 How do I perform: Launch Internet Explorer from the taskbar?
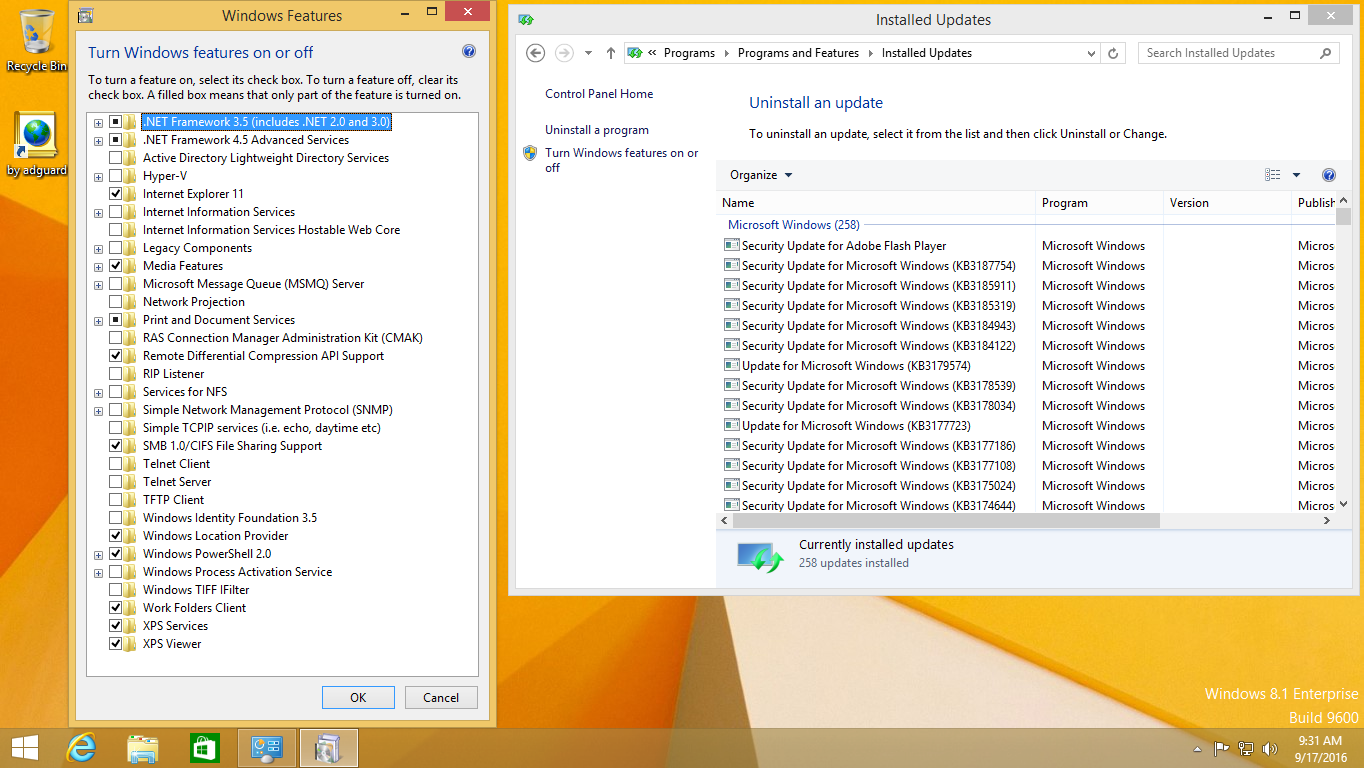[x=82, y=748]
